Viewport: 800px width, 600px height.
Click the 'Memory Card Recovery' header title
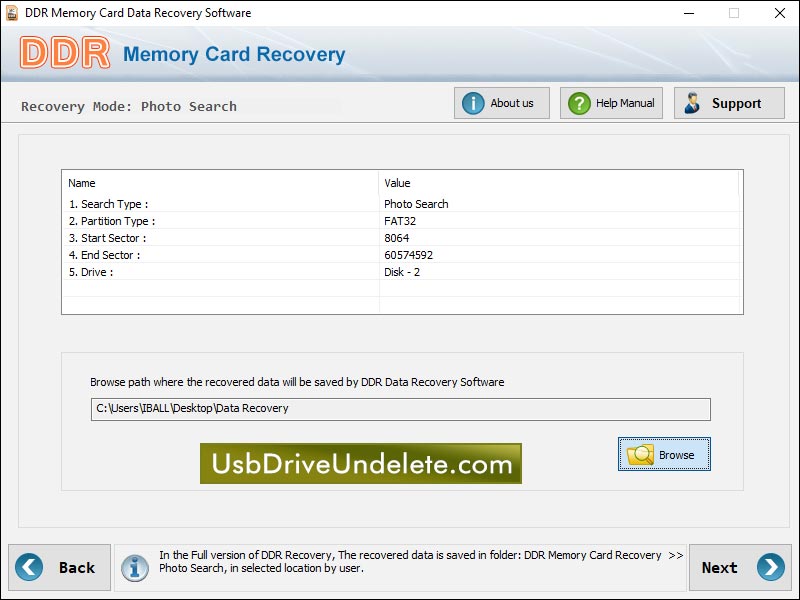pyautogui.click(x=234, y=54)
